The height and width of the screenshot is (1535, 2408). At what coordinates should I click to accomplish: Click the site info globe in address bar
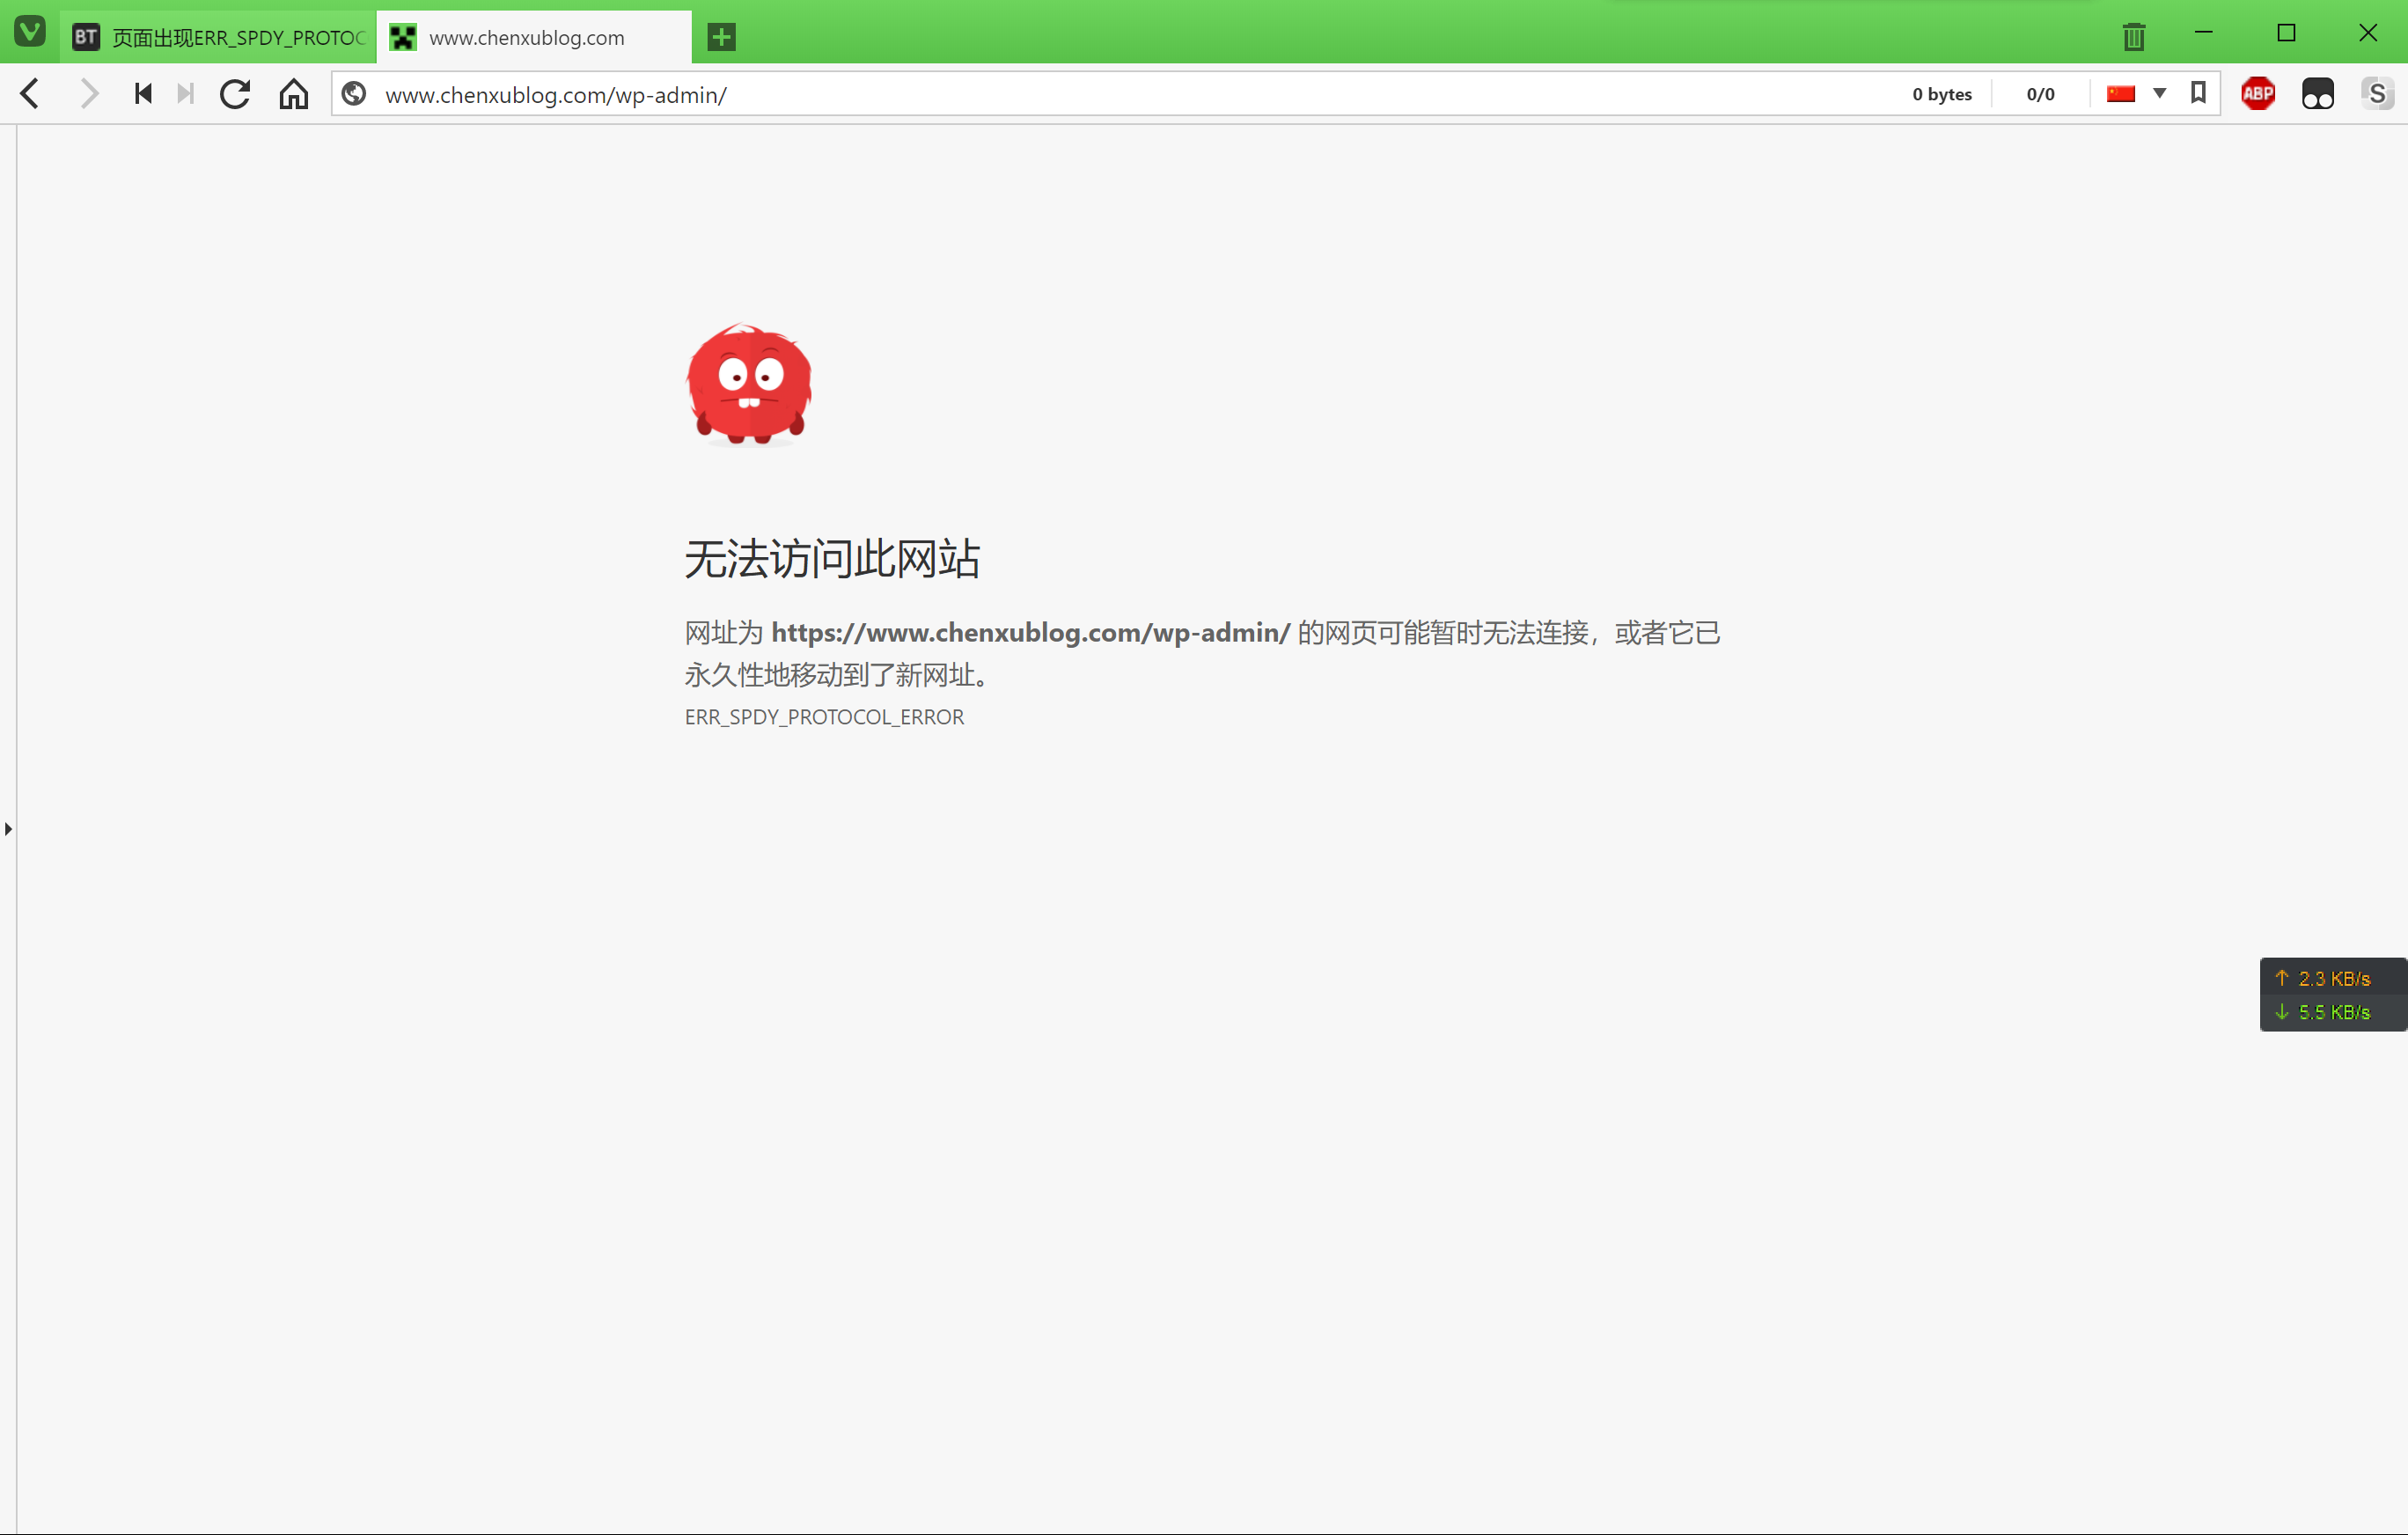point(354,93)
